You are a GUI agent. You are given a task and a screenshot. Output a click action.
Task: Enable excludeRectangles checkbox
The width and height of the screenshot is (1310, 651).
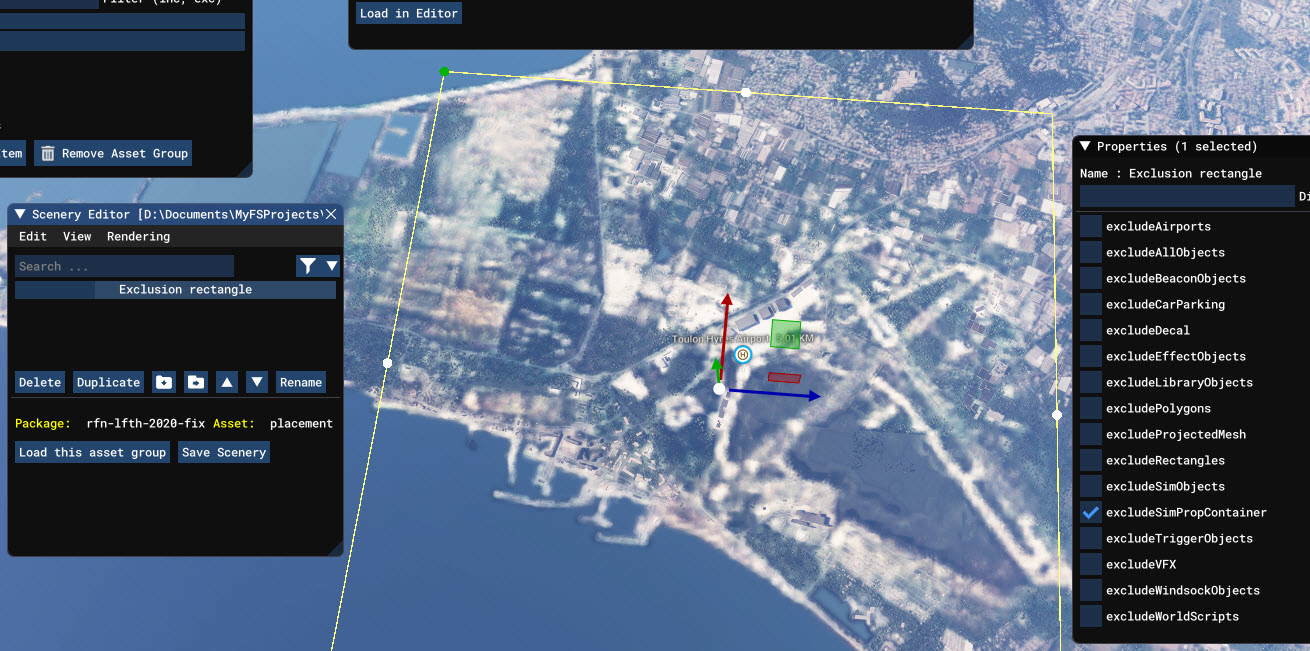point(1091,460)
